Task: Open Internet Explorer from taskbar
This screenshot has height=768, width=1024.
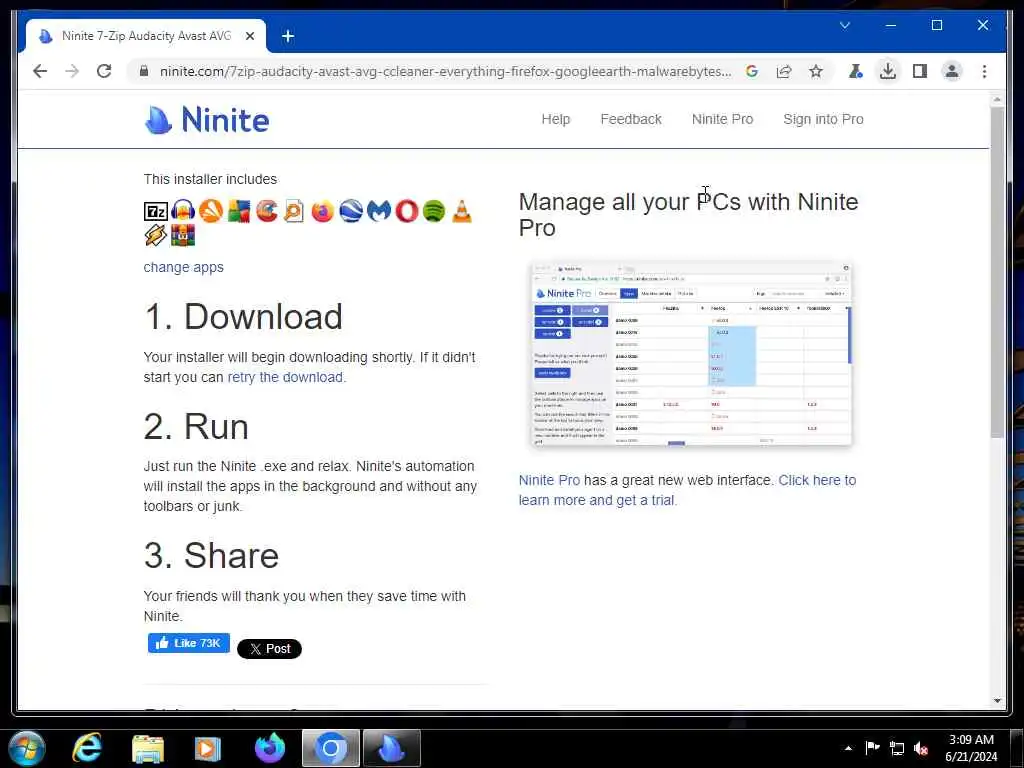Action: click(87, 748)
